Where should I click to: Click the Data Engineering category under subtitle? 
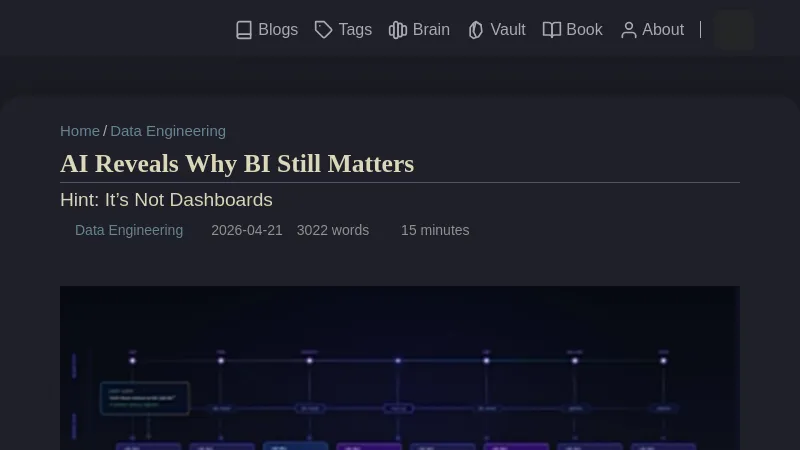129,230
